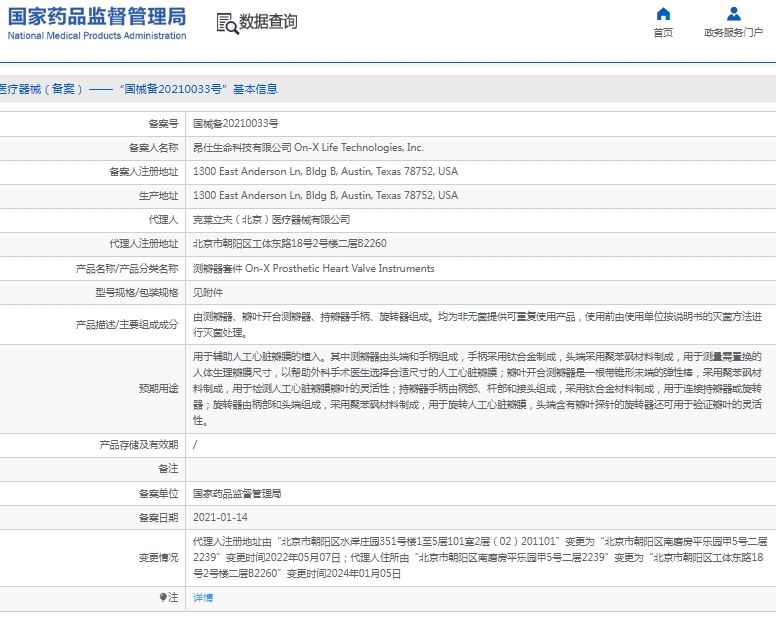
Task: Click the 产品名称/产品分类名称 label
Action: tap(127, 269)
